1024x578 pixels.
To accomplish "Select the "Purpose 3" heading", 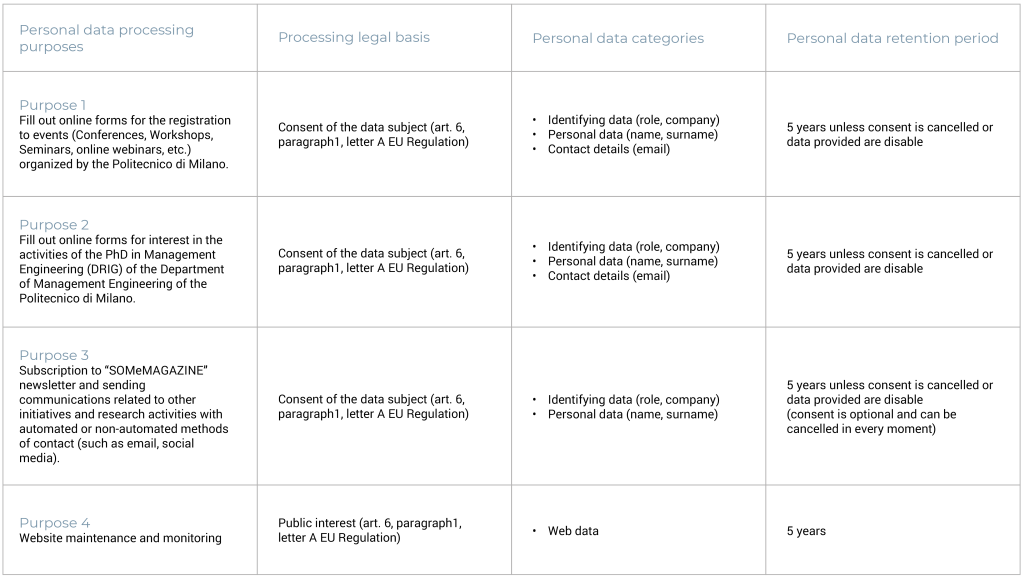I will (54, 355).
